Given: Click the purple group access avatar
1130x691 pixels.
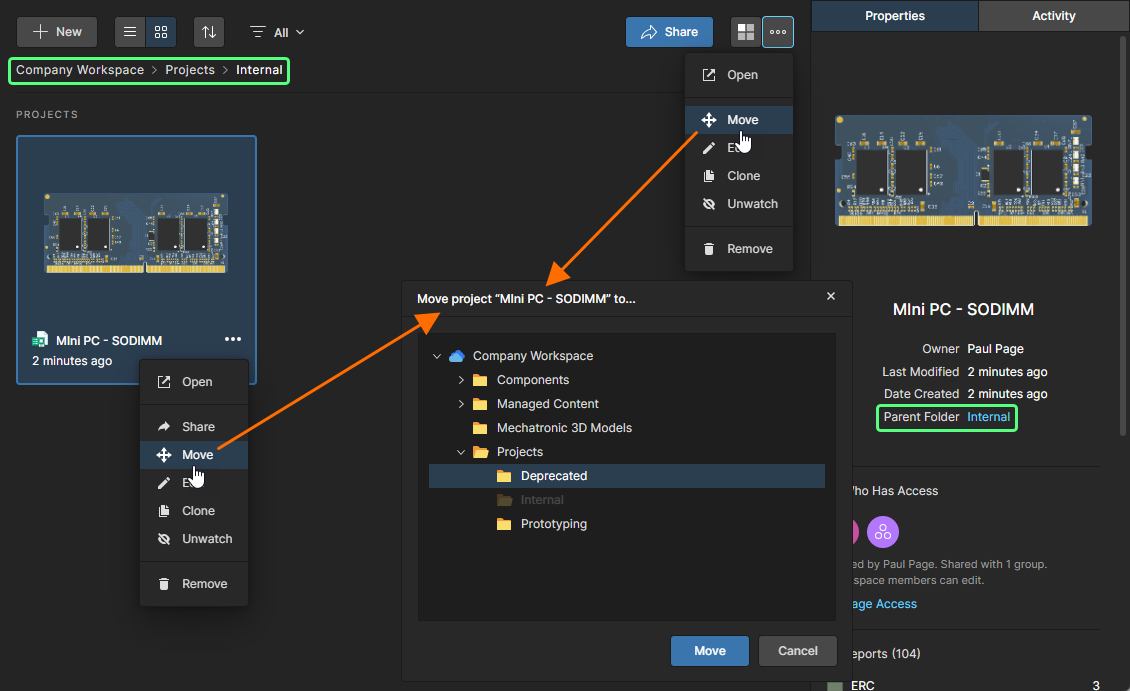Looking at the screenshot, I should [x=884, y=531].
